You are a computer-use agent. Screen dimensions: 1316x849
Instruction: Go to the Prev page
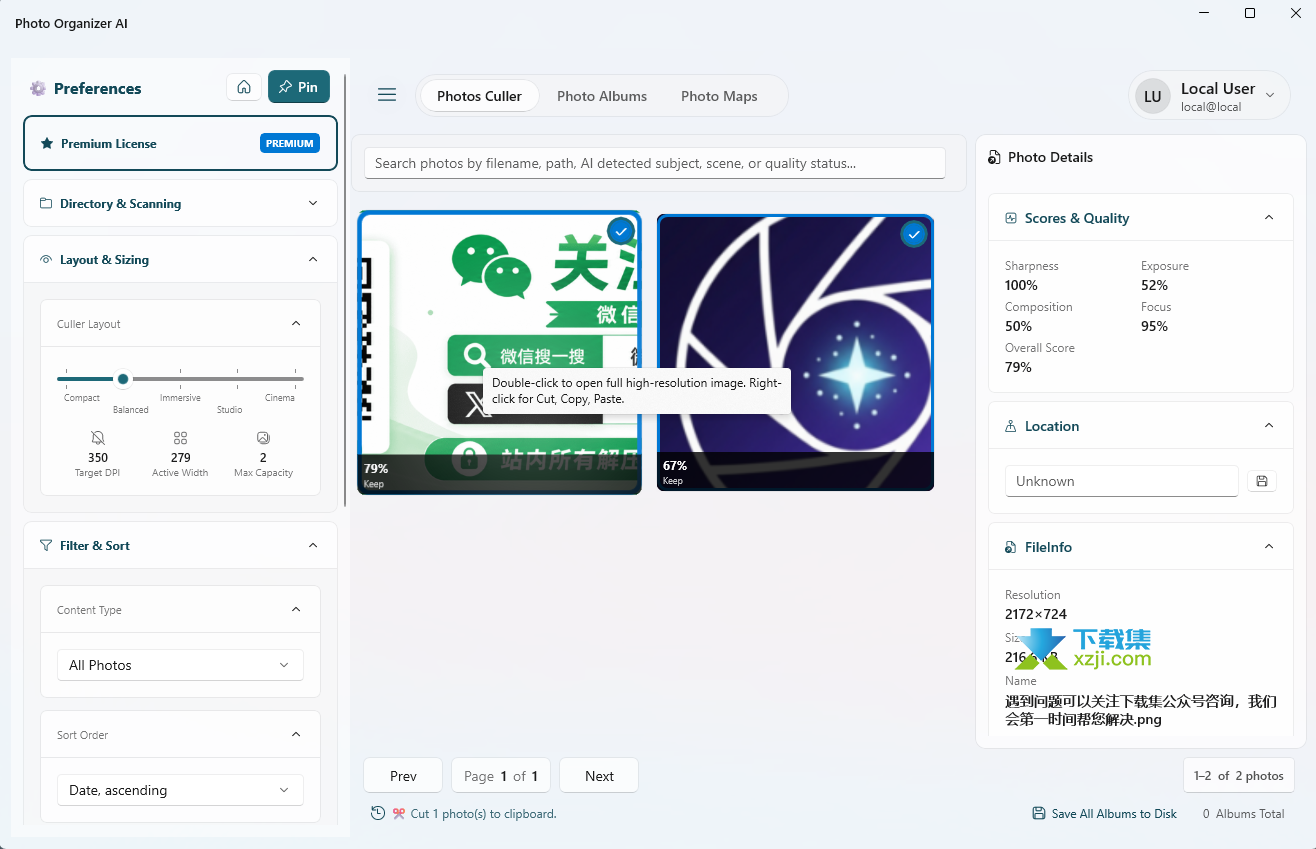coord(403,776)
